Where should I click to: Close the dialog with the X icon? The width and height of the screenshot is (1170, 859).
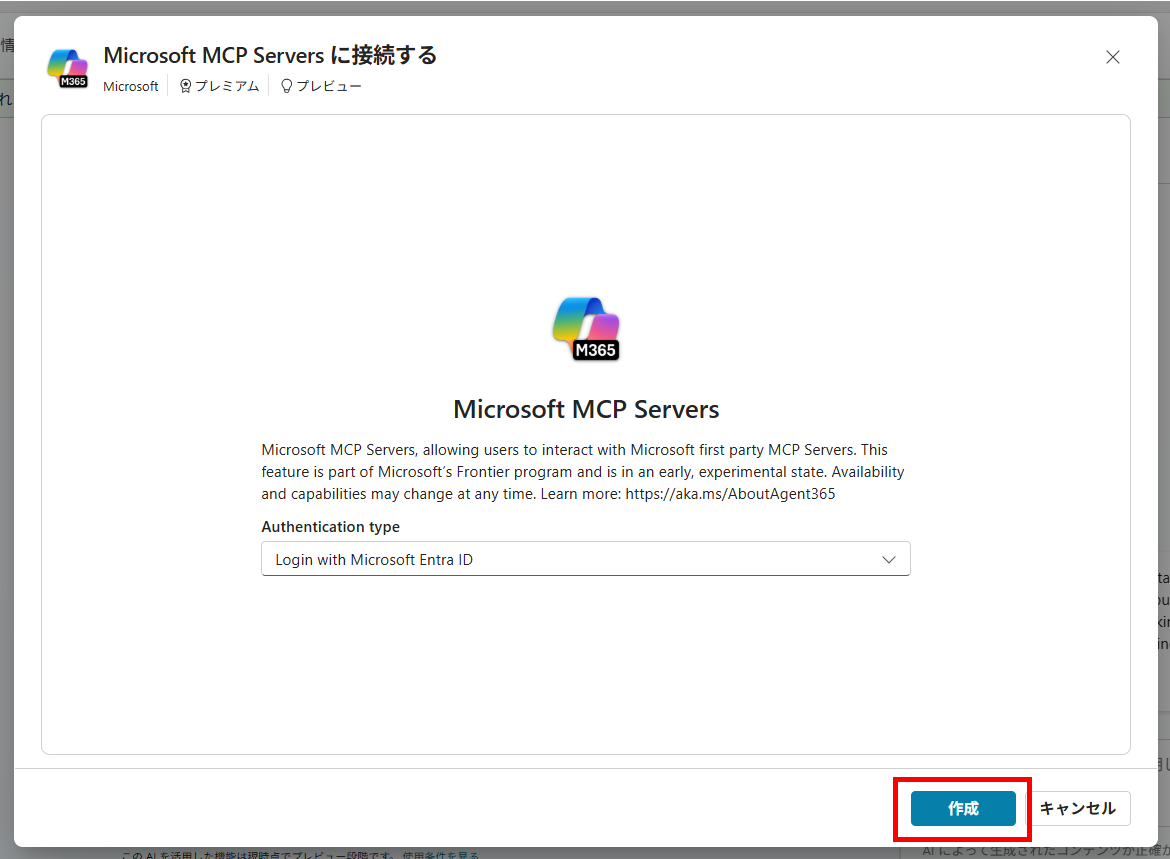click(1113, 57)
